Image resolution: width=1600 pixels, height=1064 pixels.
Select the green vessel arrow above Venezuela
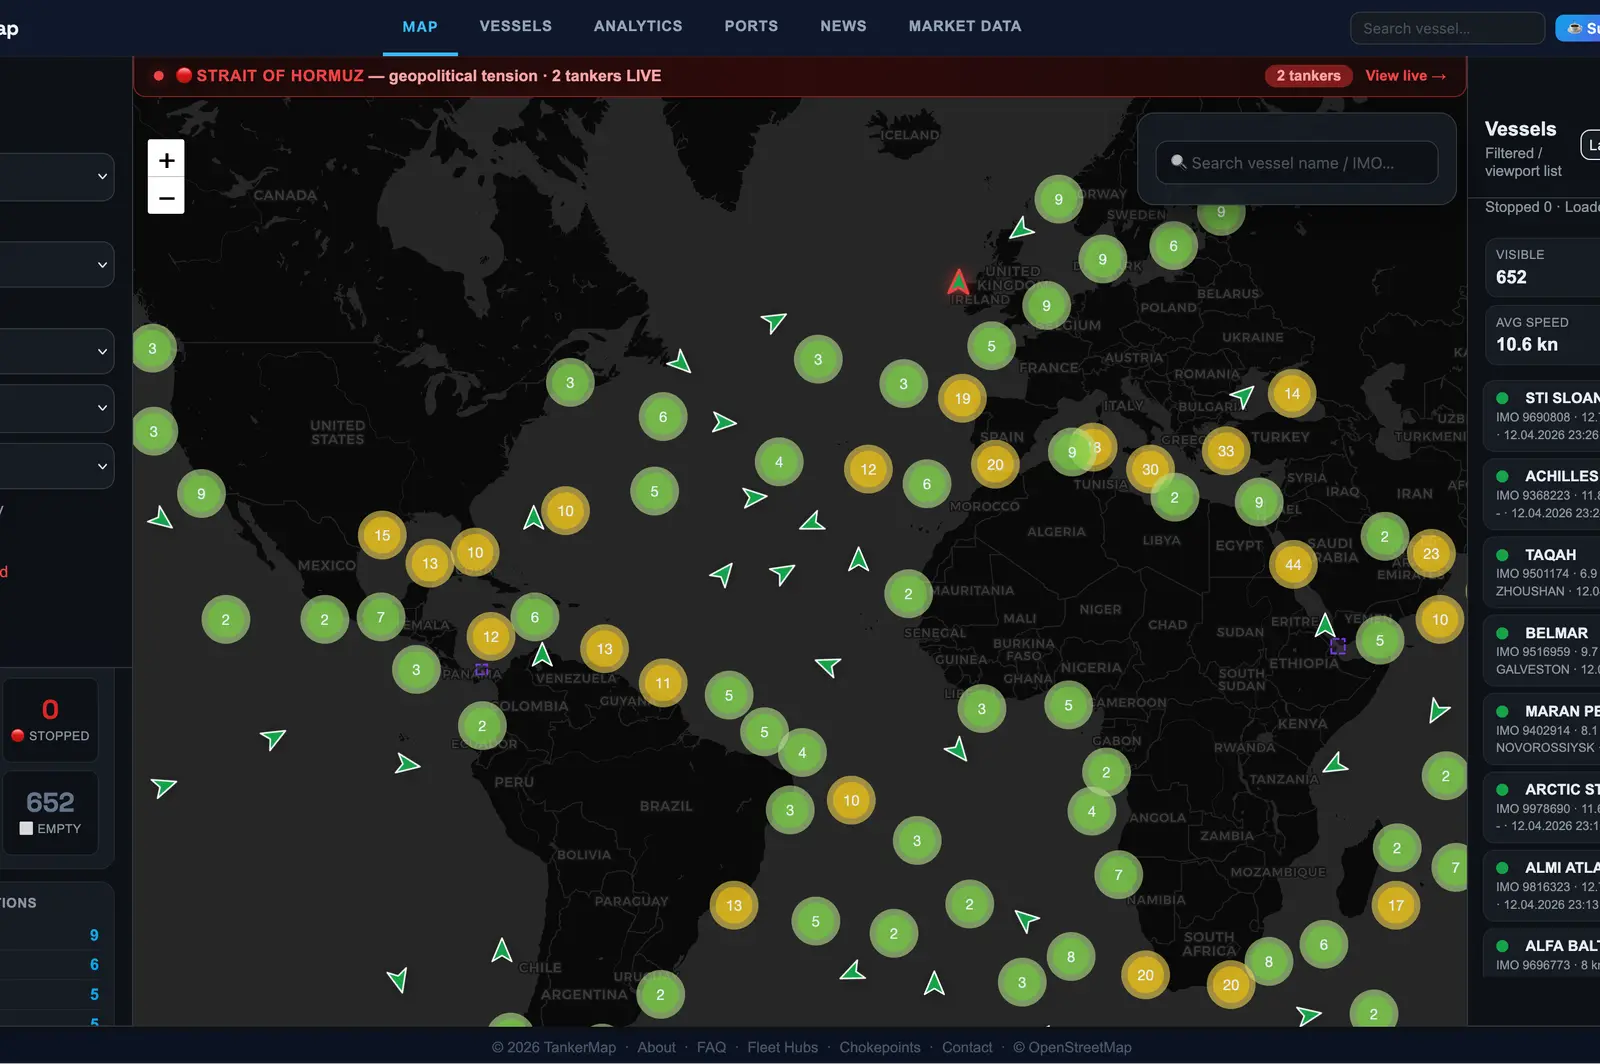(542, 656)
